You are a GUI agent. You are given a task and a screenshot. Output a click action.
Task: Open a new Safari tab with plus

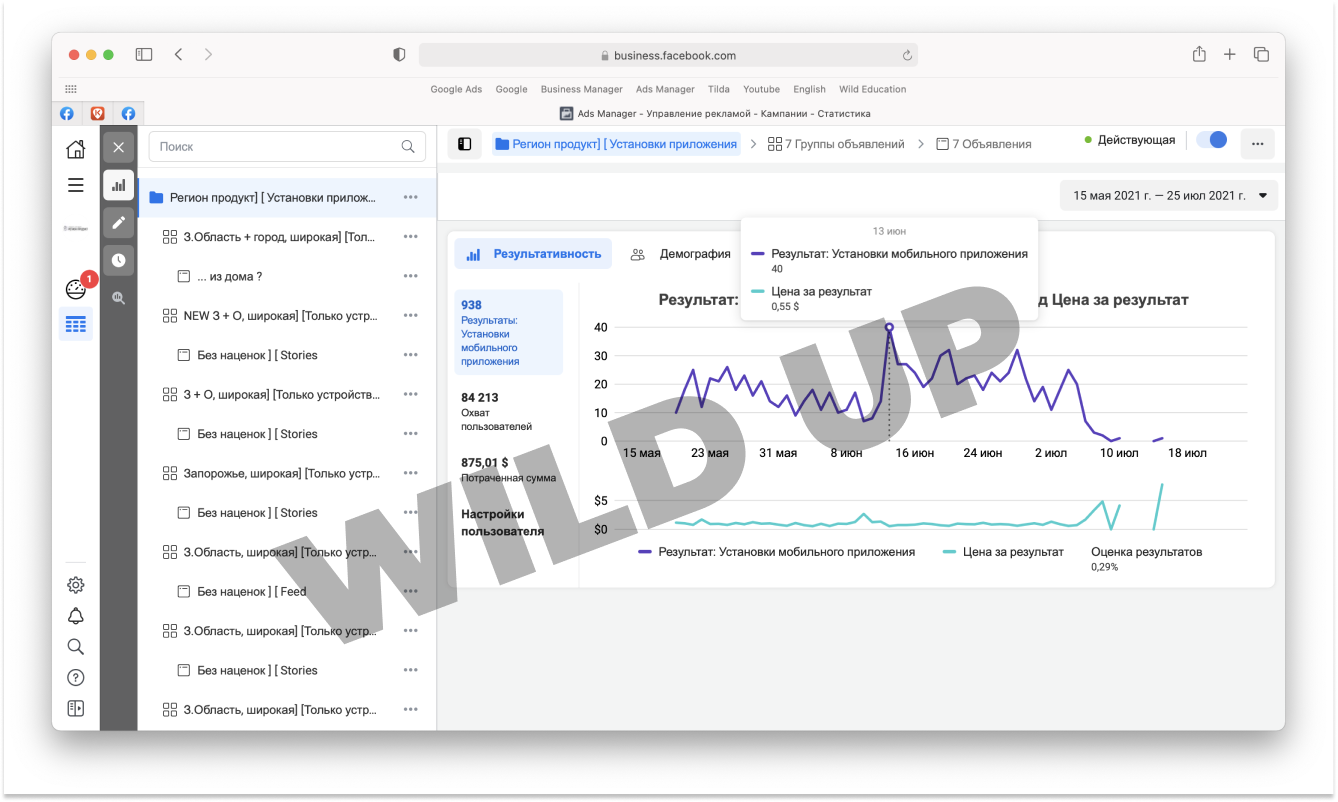pyautogui.click(x=1230, y=55)
